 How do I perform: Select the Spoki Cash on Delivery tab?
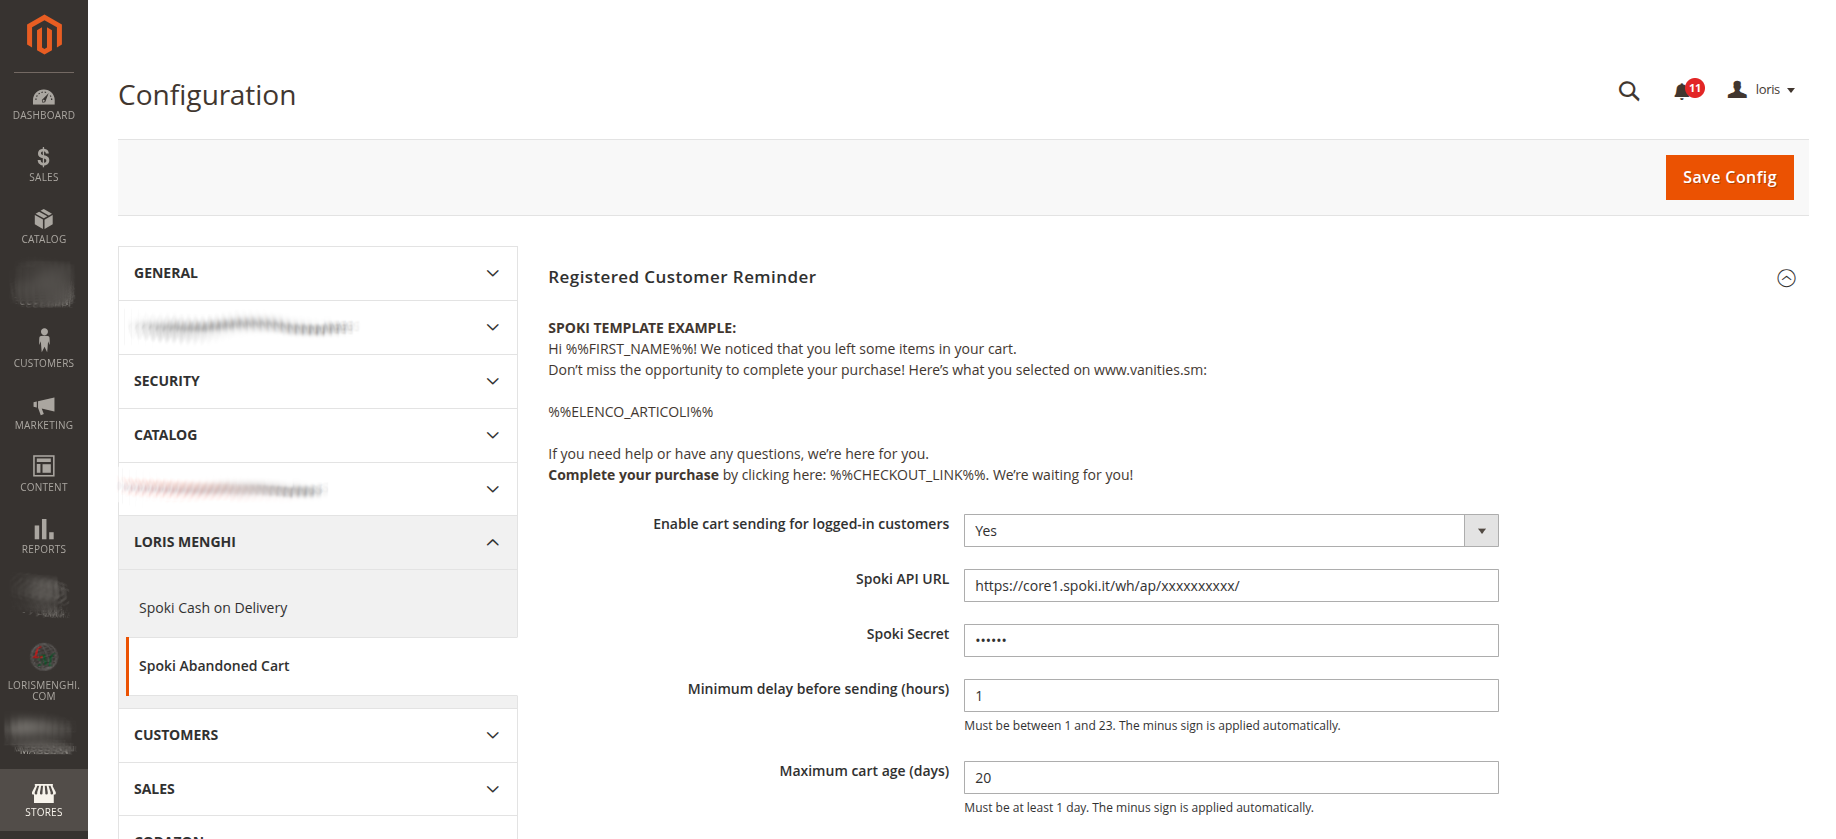(213, 608)
